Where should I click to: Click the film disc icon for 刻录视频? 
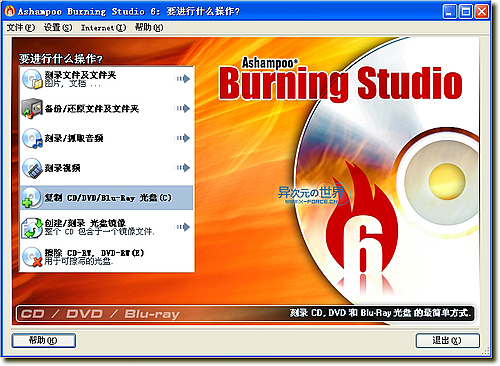(32, 168)
